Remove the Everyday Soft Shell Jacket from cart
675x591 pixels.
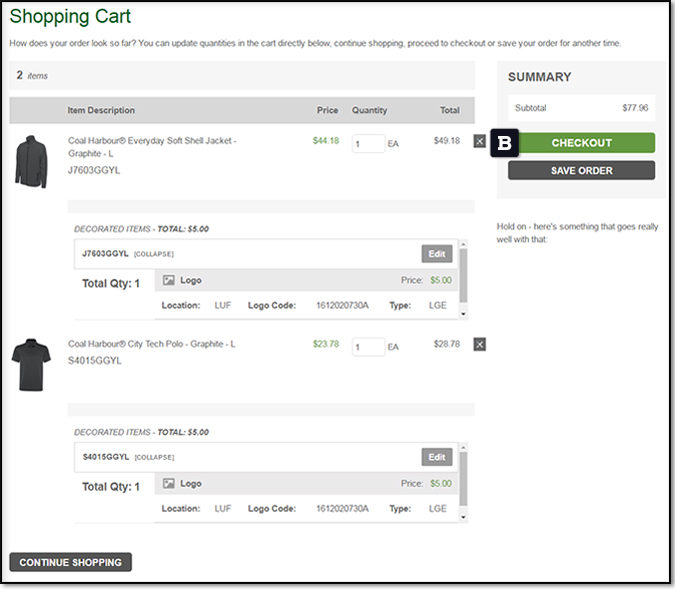click(x=479, y=142)
